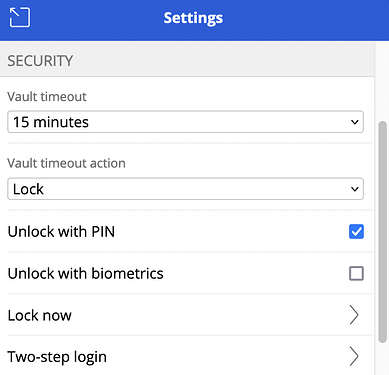Click the Vault timeout action field label
Viewport: 389px width, 375px height.
click(x=66, y=163)
